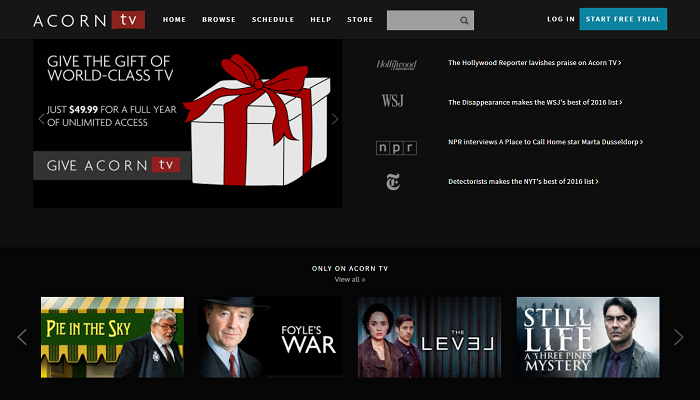Open the Foyle's War thumbnail
The height and width of the screenshot is (400, 700).
coord(271,337)
